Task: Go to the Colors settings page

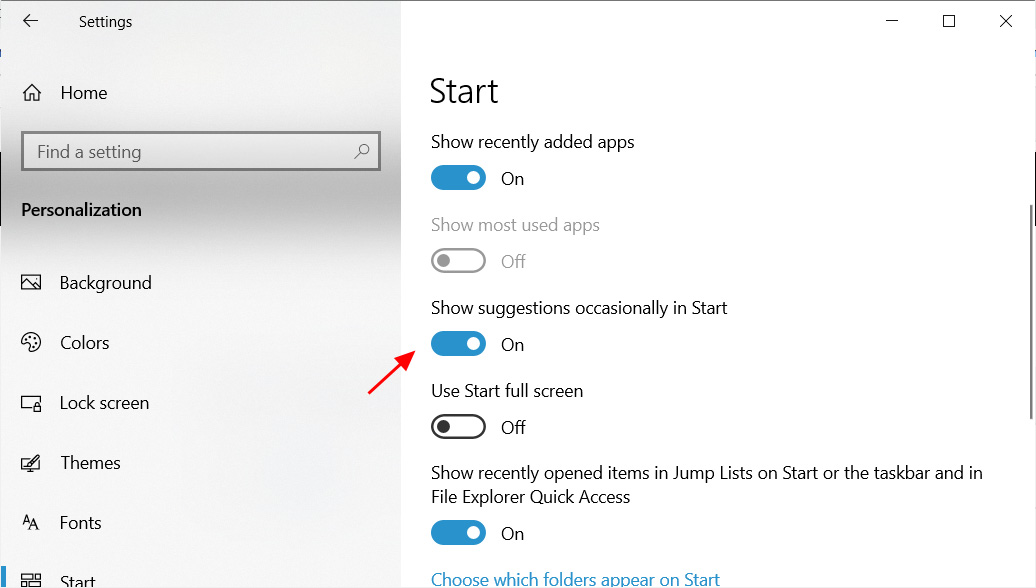Action: pyautogui.click(x=85, y=343)
